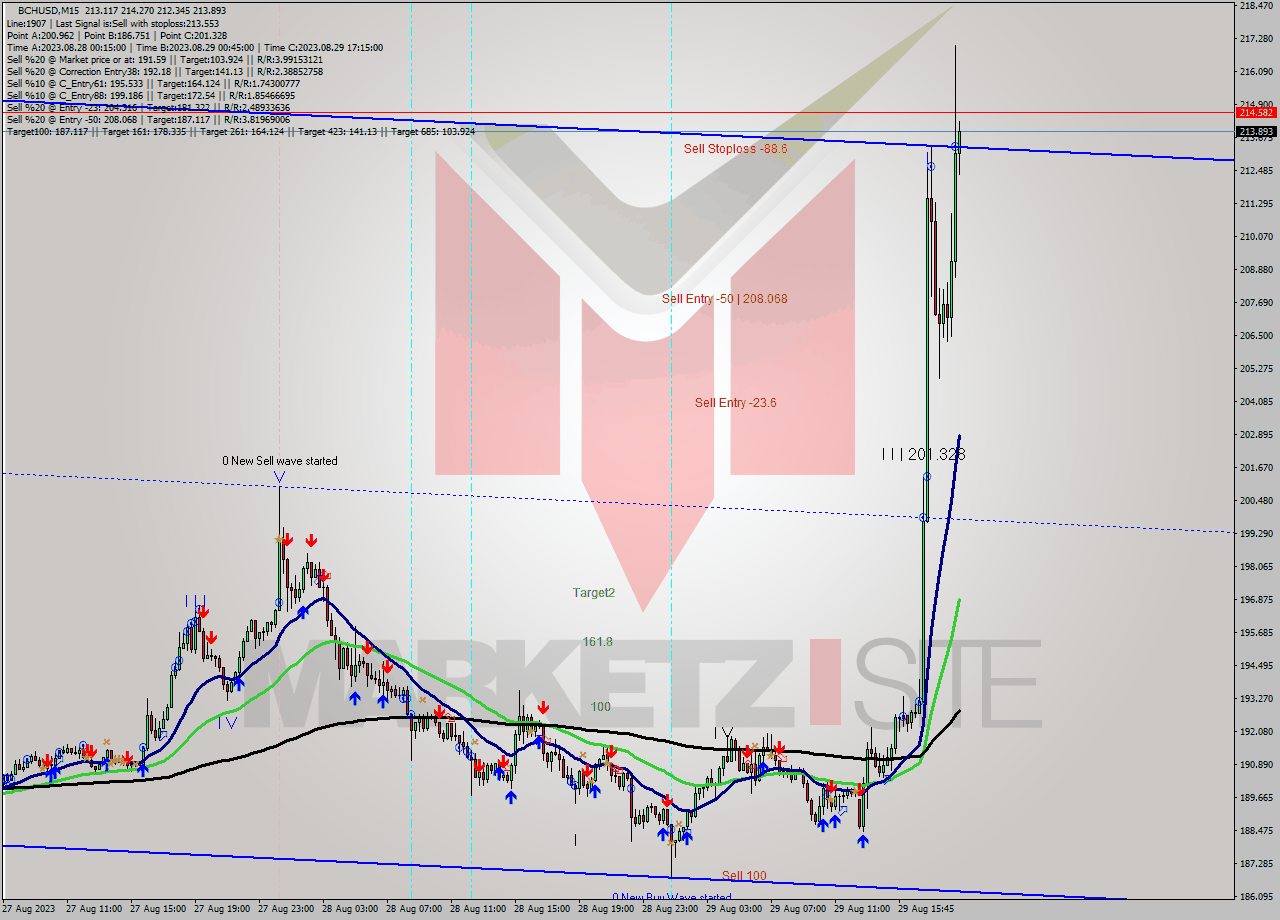Select 'Sell %20 @ Market price' line
This screenshot has height=920, width=1280.
(165, 59)
